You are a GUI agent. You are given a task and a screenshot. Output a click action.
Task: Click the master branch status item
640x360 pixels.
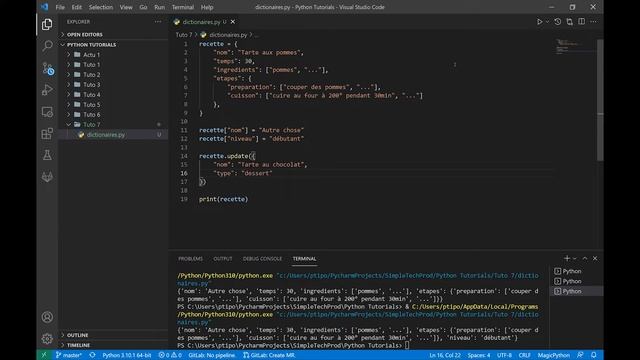pos(69,355)
